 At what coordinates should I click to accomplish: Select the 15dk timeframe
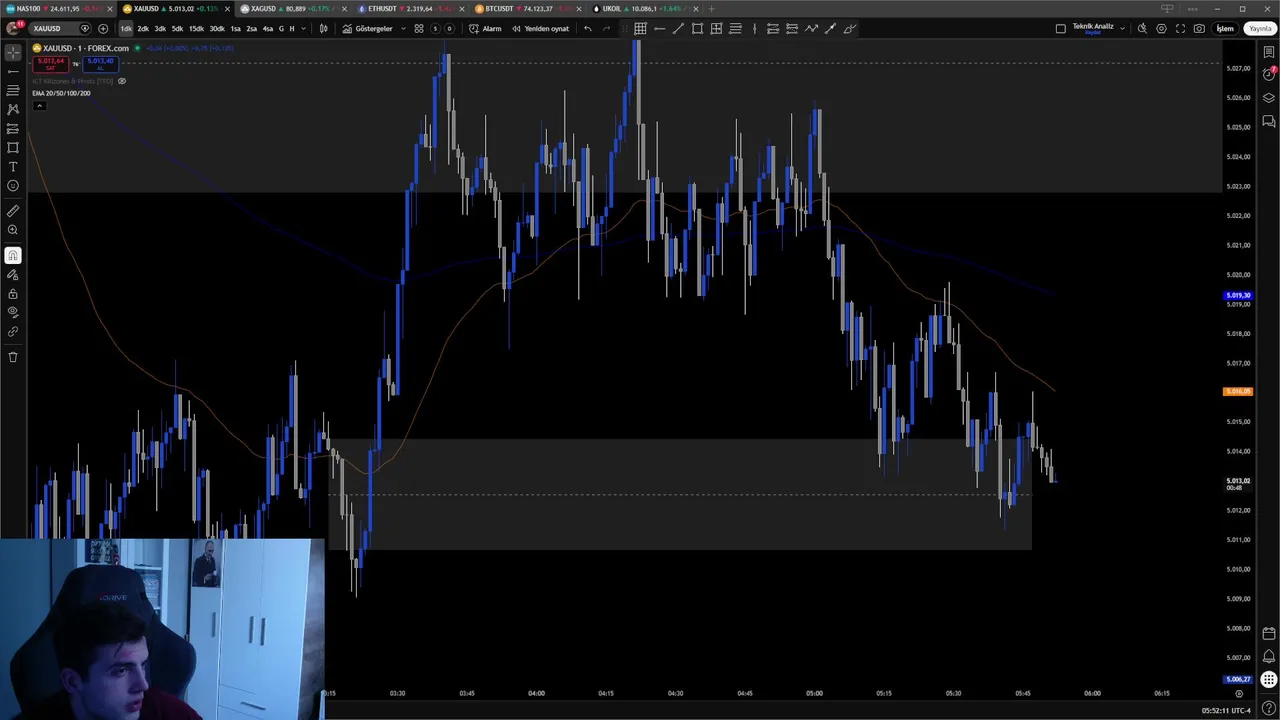[196, 29]
